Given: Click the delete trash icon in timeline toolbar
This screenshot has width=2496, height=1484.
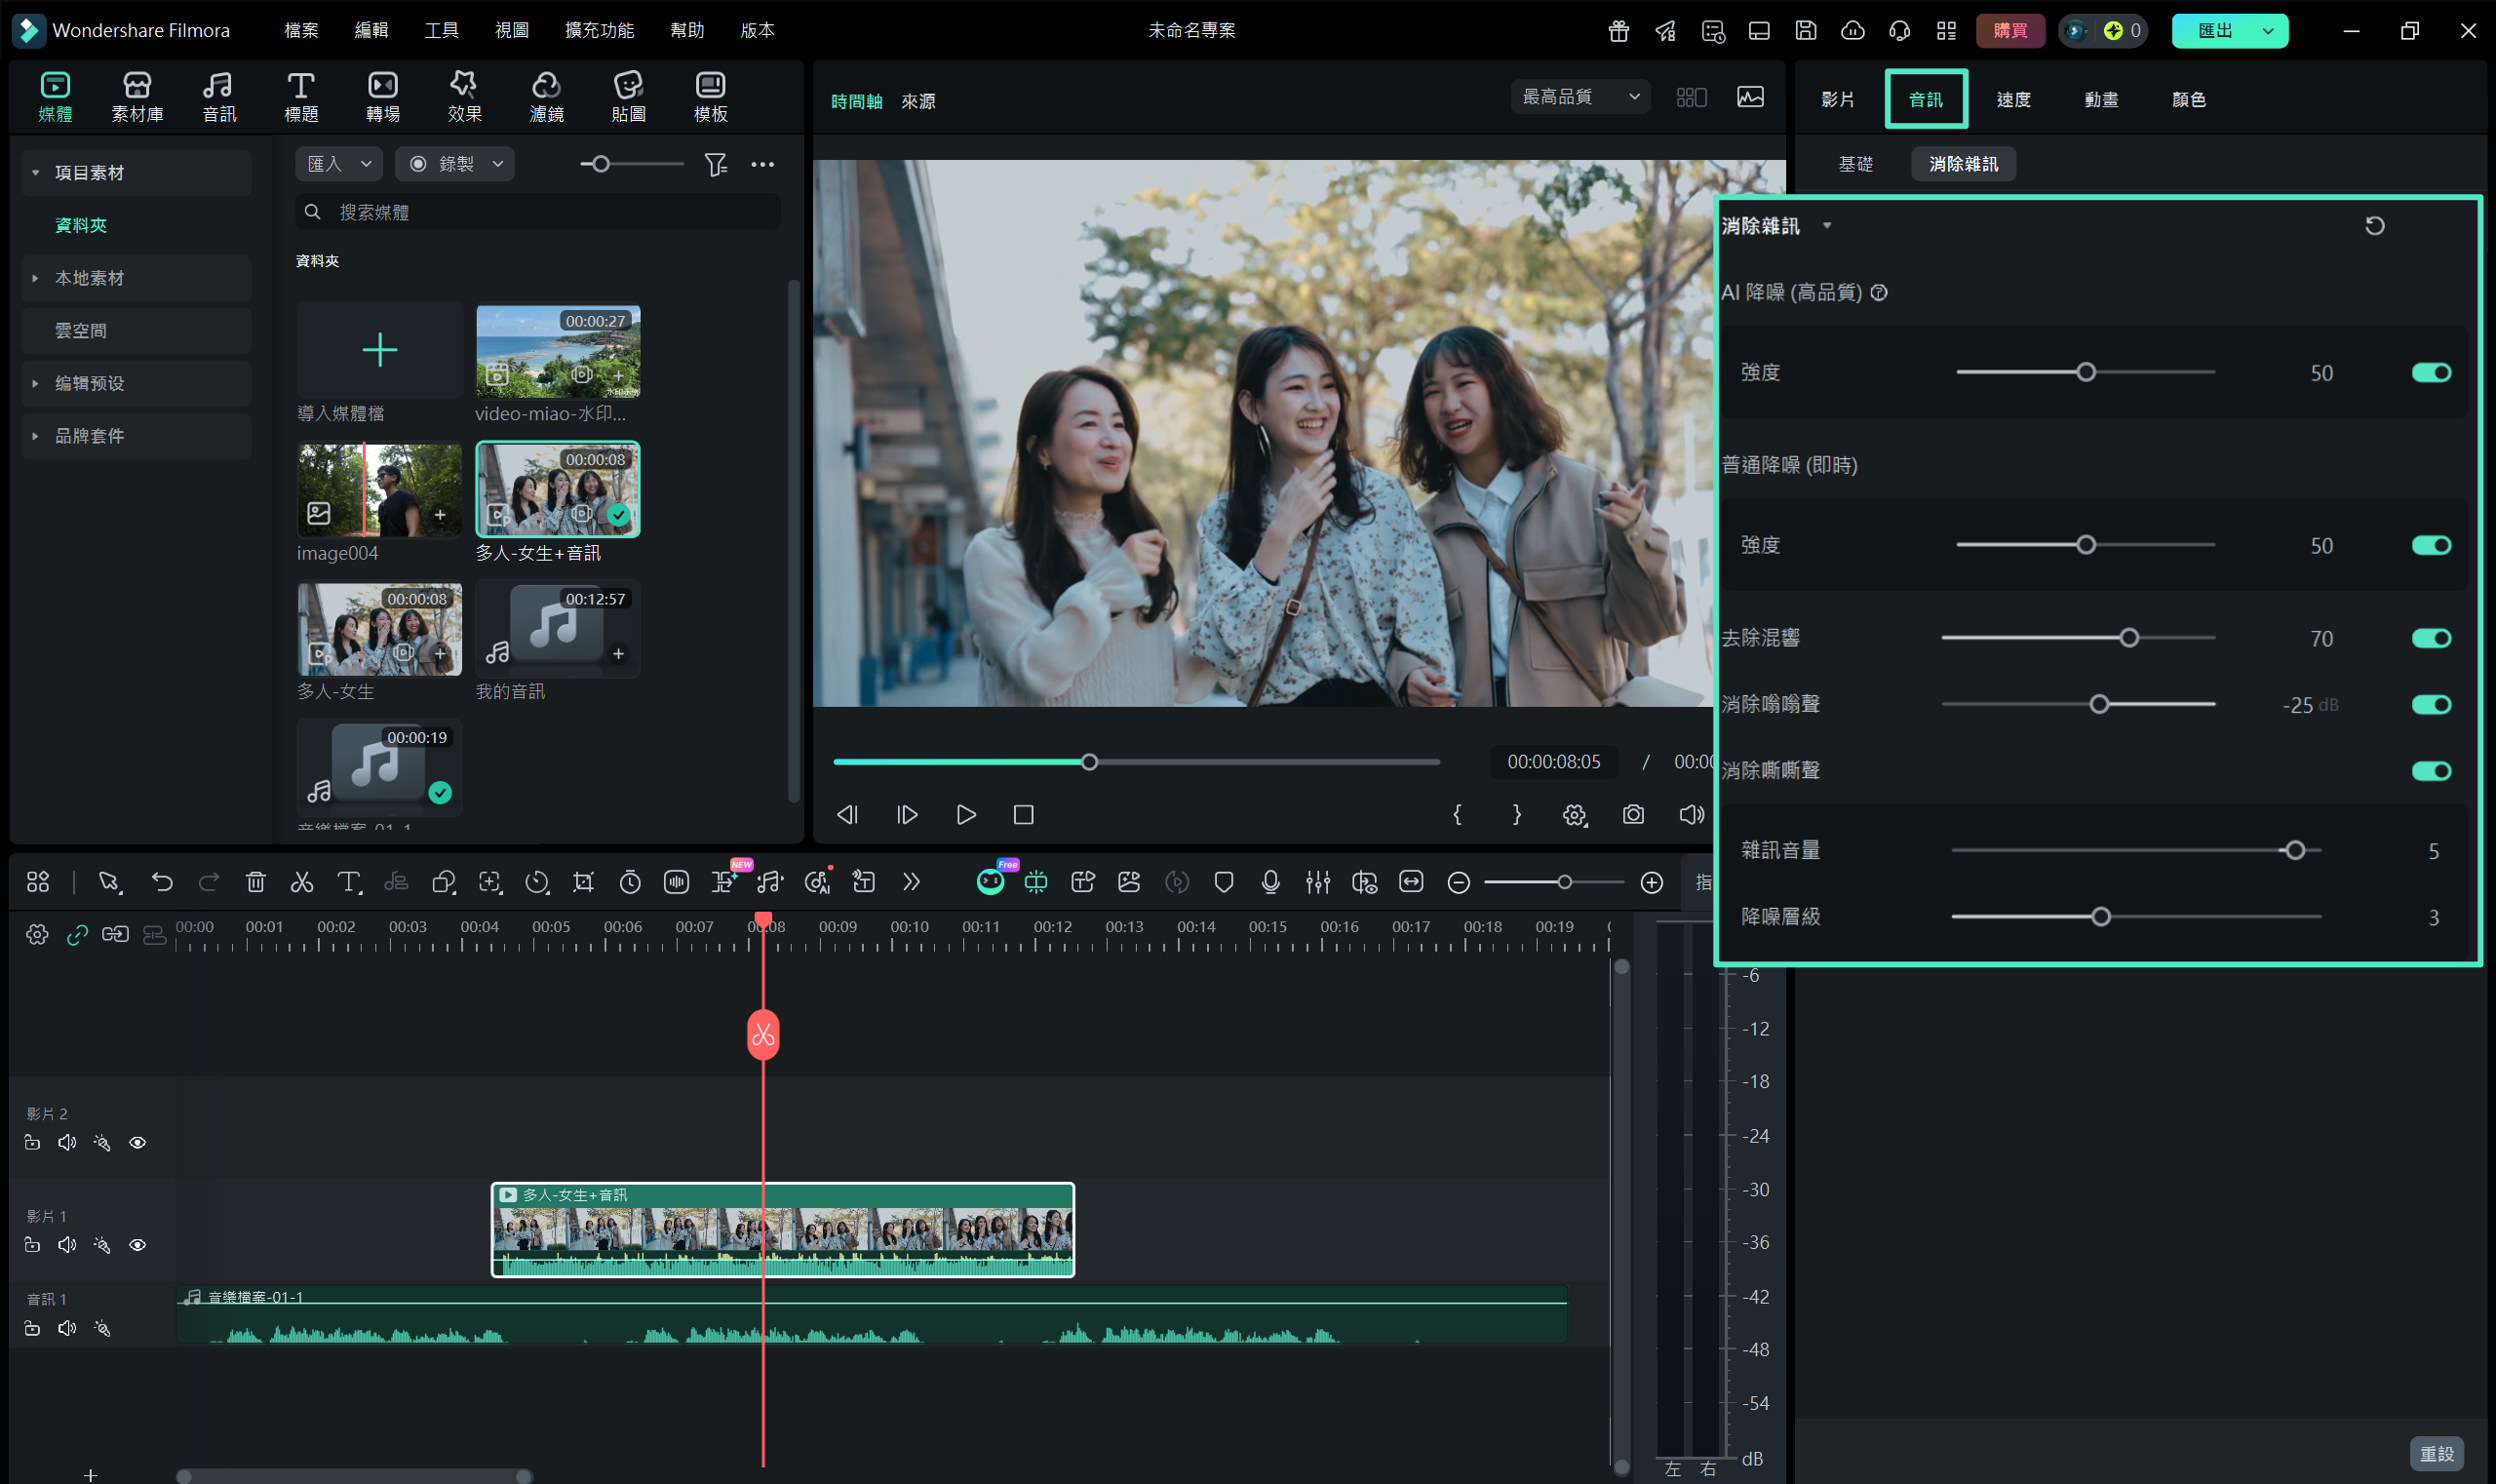Looking at the screenshot, I should tap(255, 882).
